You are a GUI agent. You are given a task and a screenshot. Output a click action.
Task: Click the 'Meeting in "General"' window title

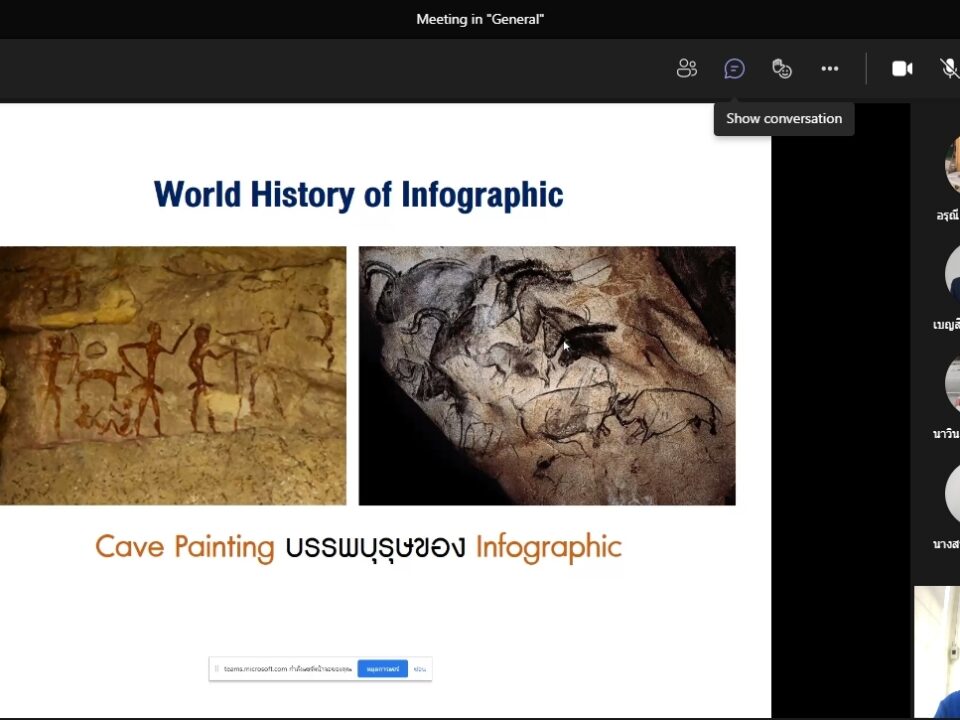(x=480, y=19)
